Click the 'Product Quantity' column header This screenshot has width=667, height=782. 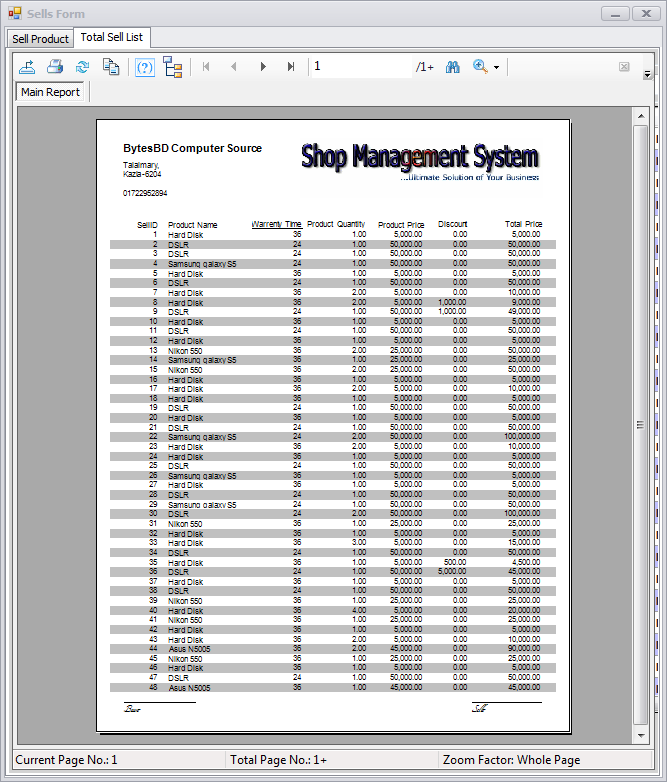(x=336, y=224)
